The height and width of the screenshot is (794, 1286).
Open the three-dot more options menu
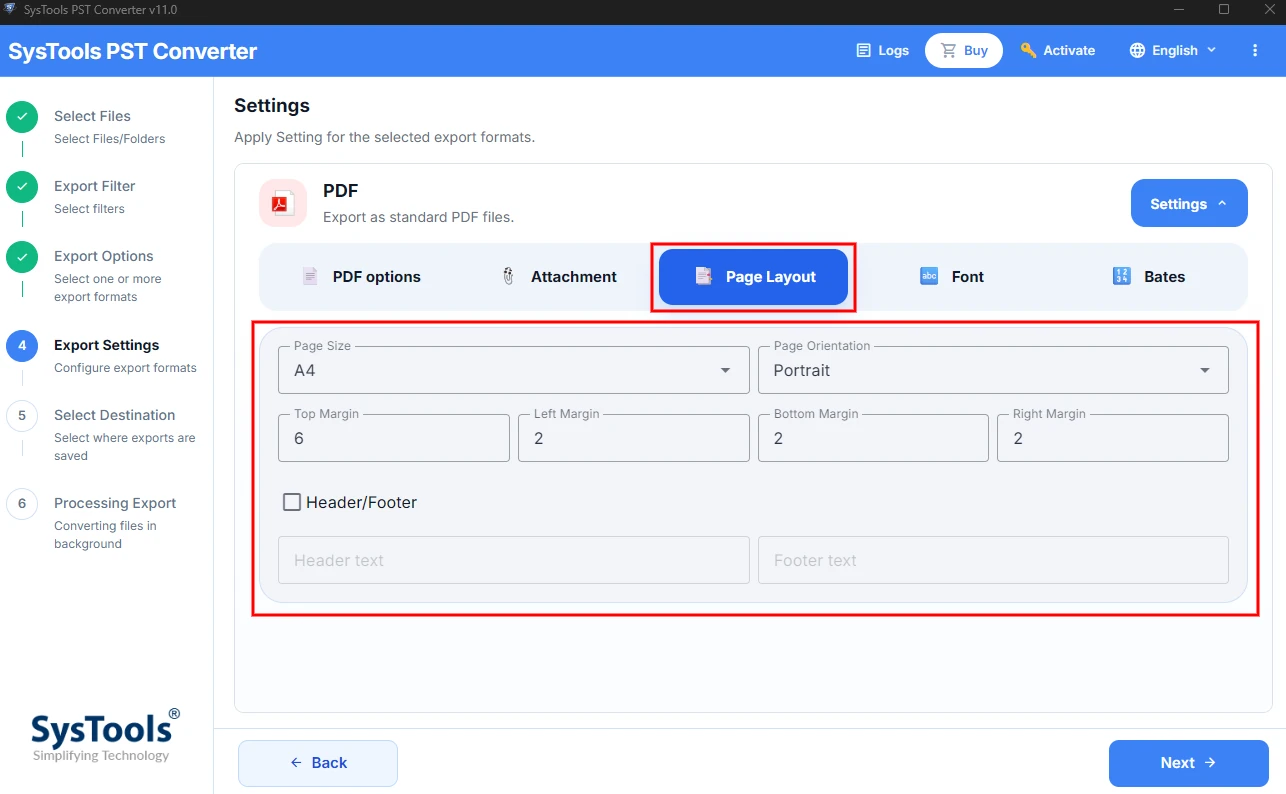click(x=1256, y=50)
